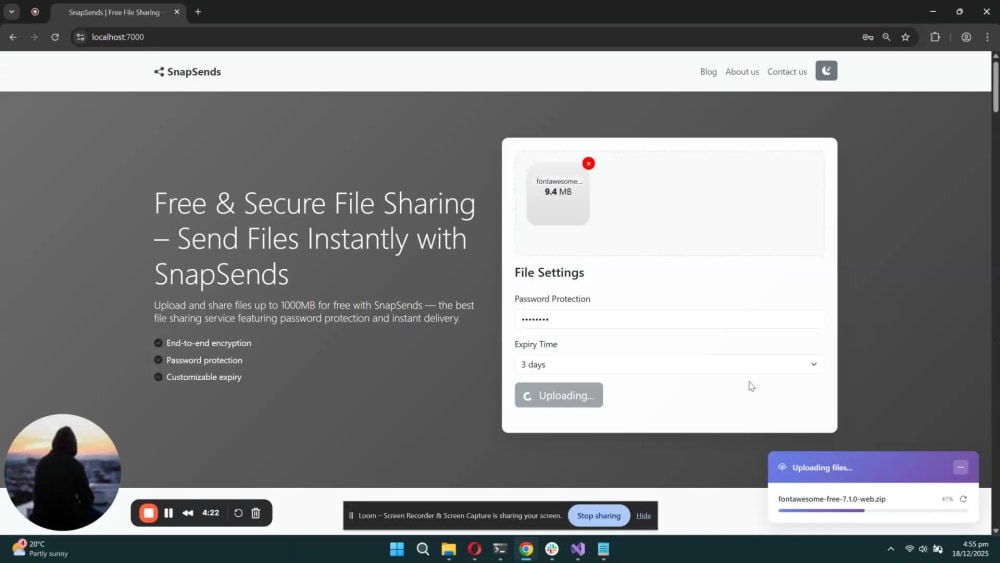Focus the Password Protection field
Image resolution: width=1000 pixels, height=563 pixels.
click(669, 319)
